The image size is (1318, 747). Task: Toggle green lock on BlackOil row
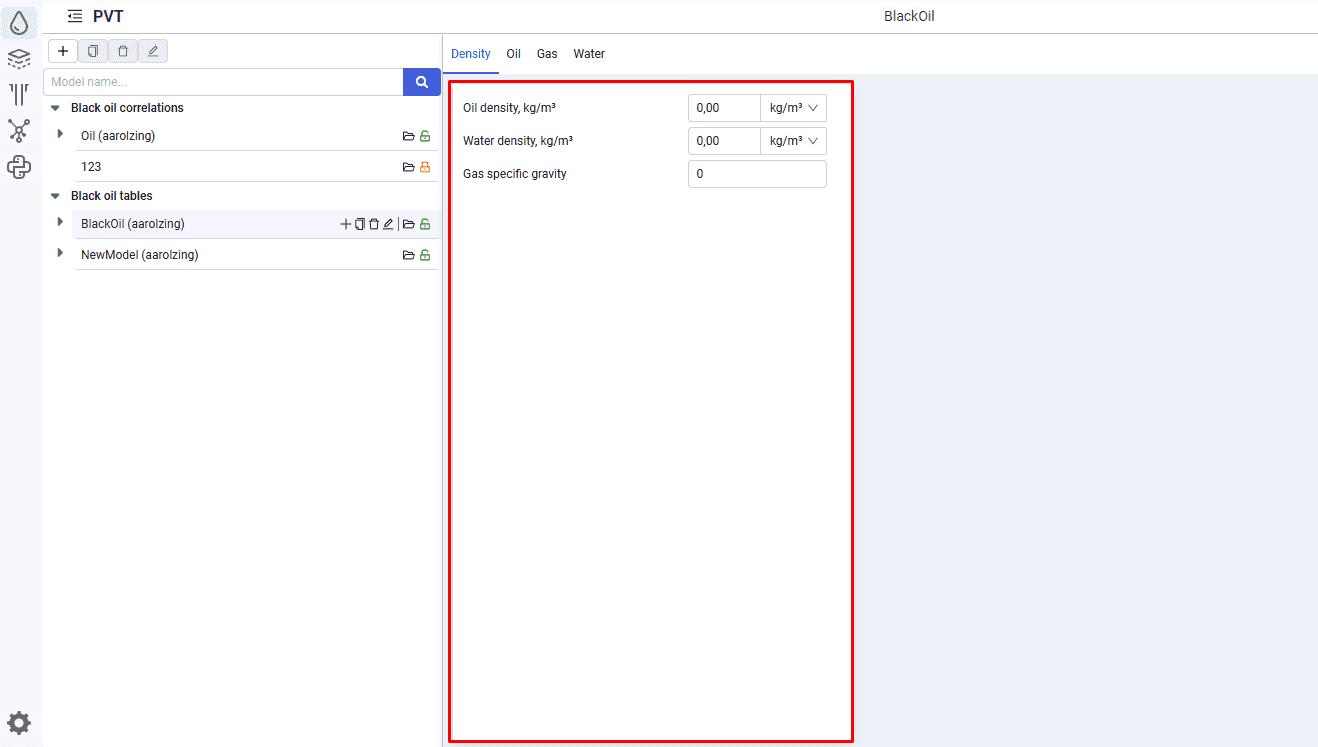[425, 224]
